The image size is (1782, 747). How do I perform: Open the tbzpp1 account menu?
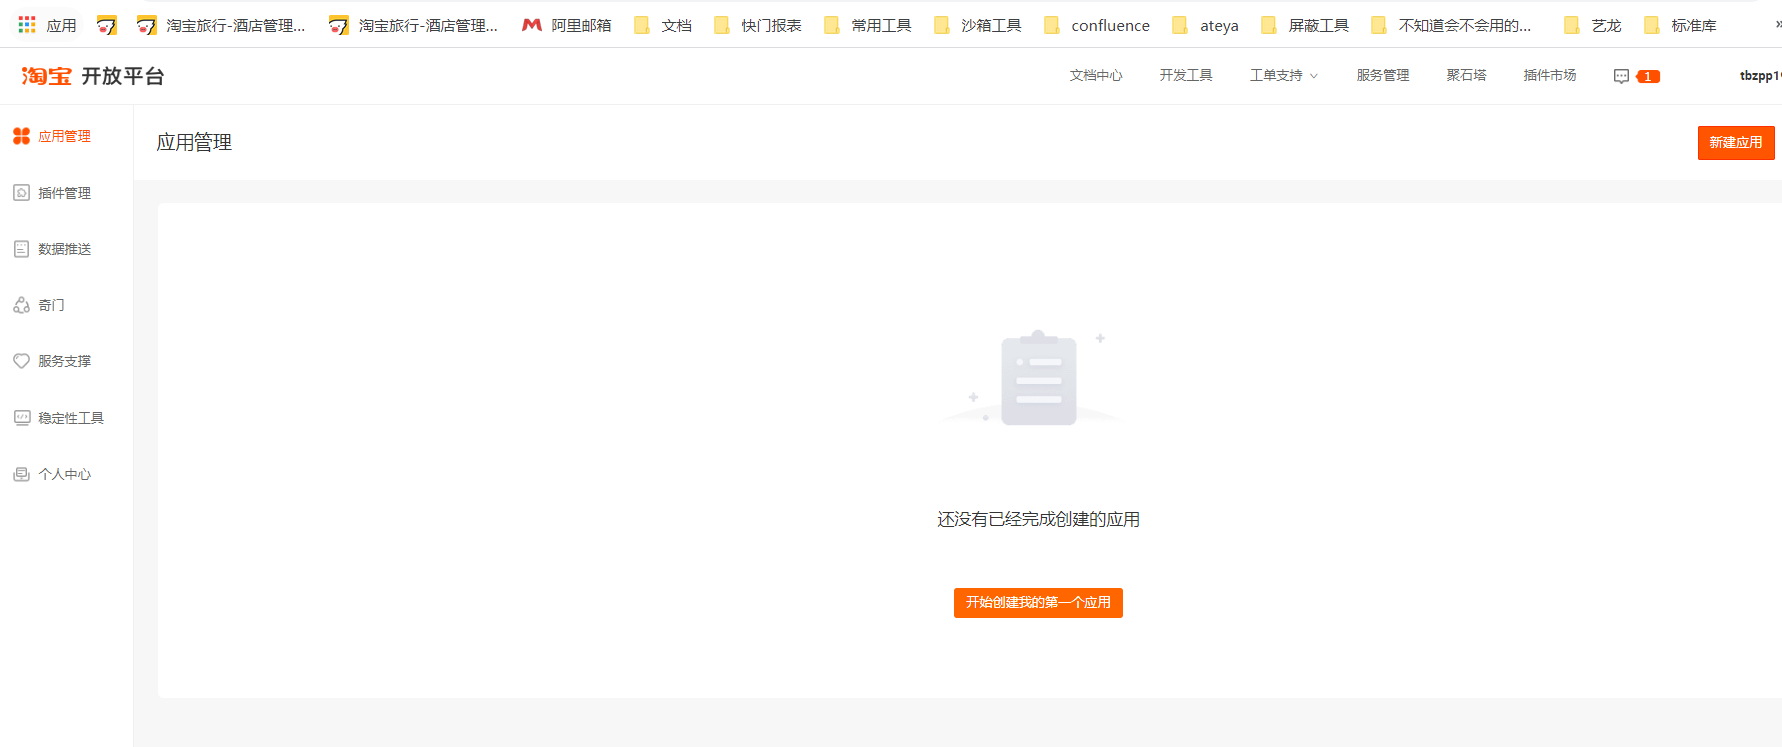pos(1760,76)
